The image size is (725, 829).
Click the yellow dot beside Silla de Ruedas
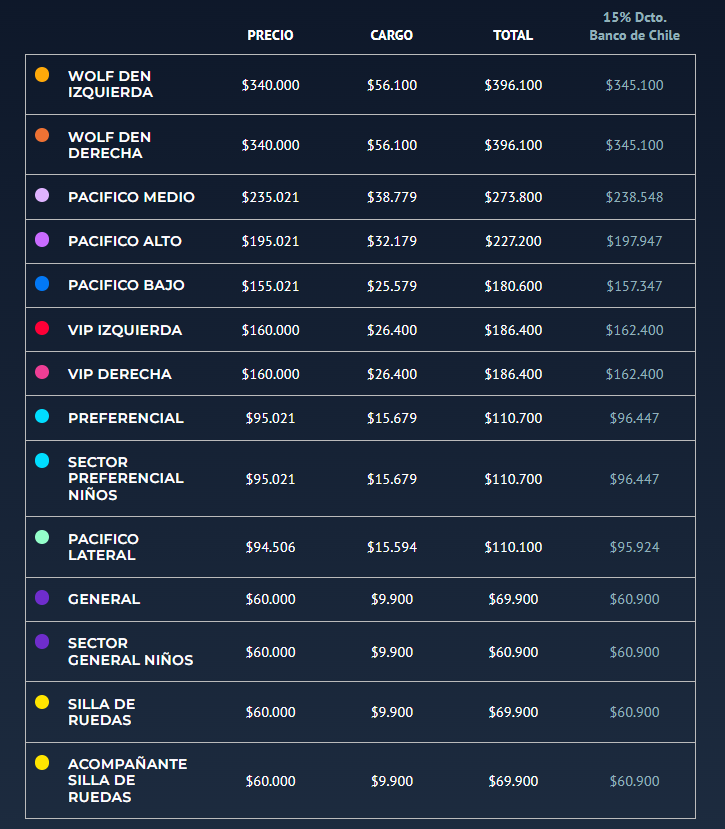click(x=42, y=702)
